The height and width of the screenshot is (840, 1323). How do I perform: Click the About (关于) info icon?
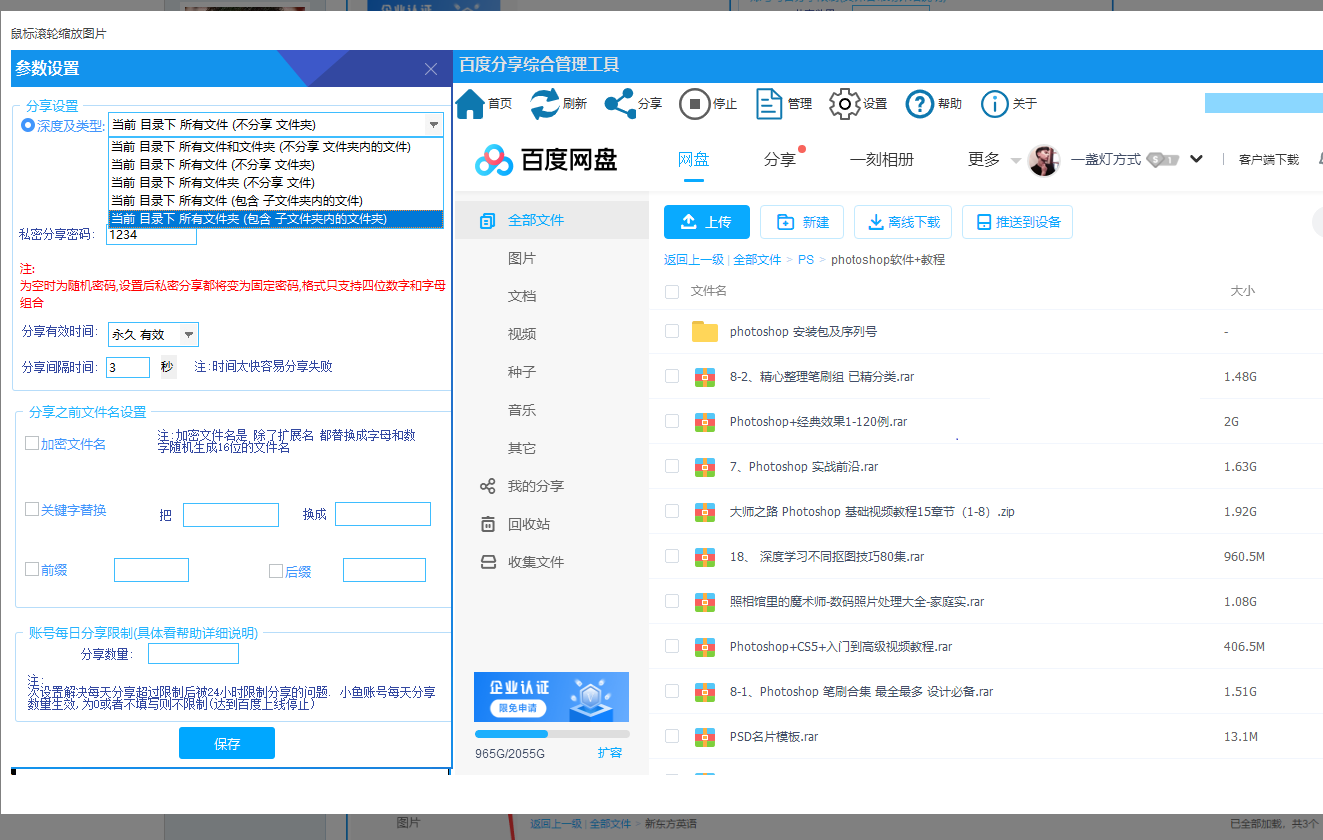(x=995, y=103)
